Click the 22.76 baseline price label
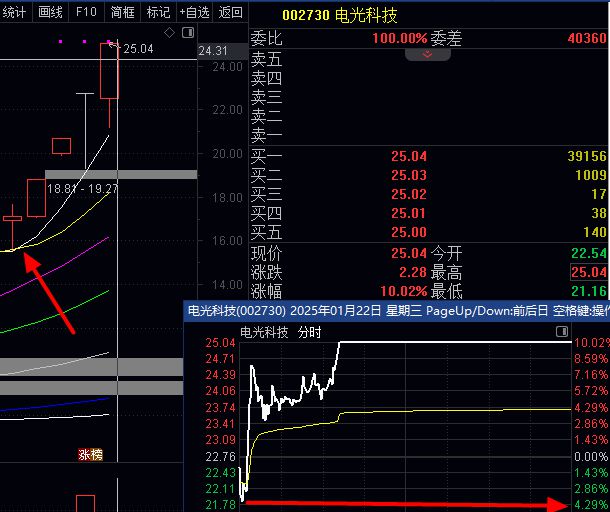 (x=220, y=456)
